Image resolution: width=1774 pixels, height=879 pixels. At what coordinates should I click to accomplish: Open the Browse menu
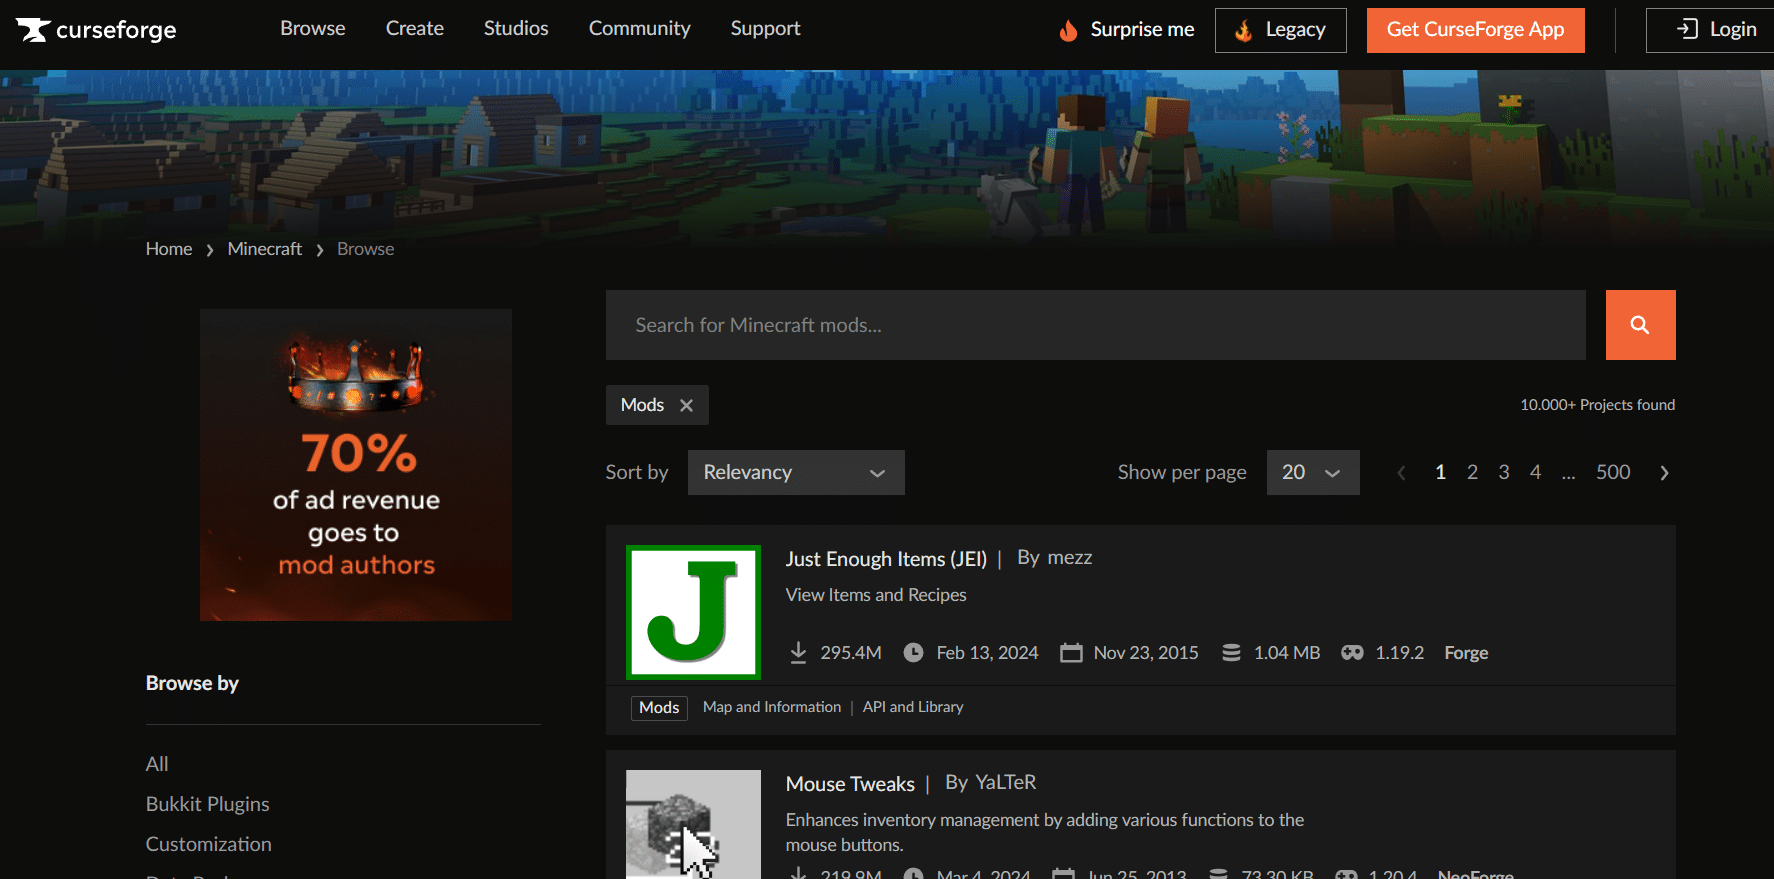[313, 29]
